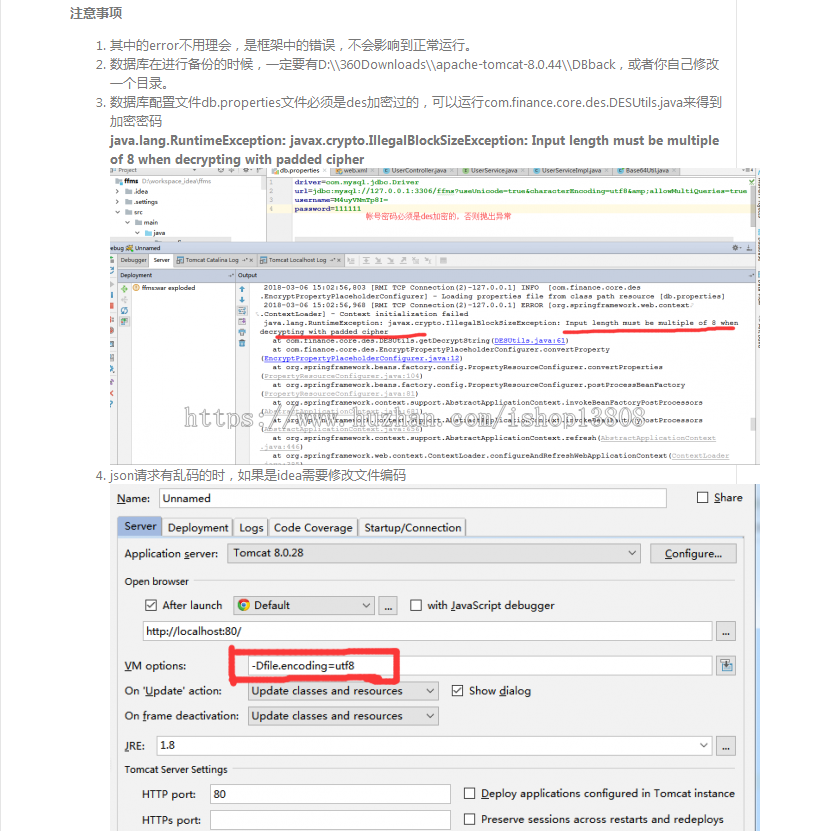Click the console output vertical scrollbar

click(752, 423)
